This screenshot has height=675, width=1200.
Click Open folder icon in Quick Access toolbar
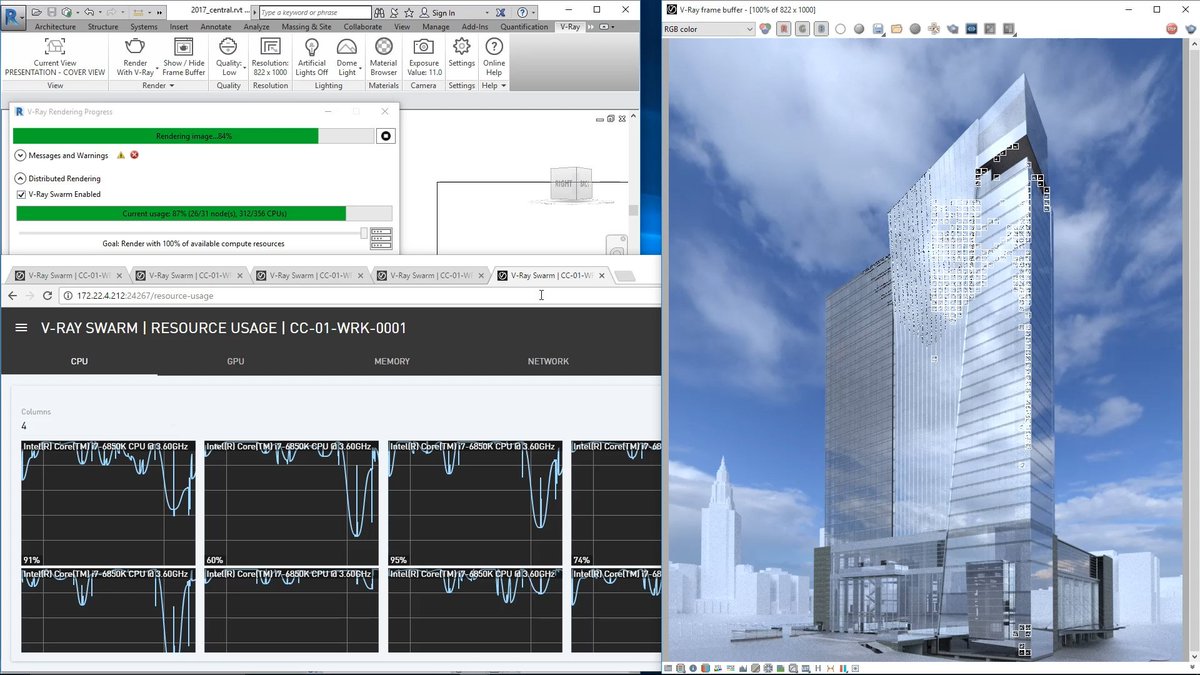coord(38,12)
